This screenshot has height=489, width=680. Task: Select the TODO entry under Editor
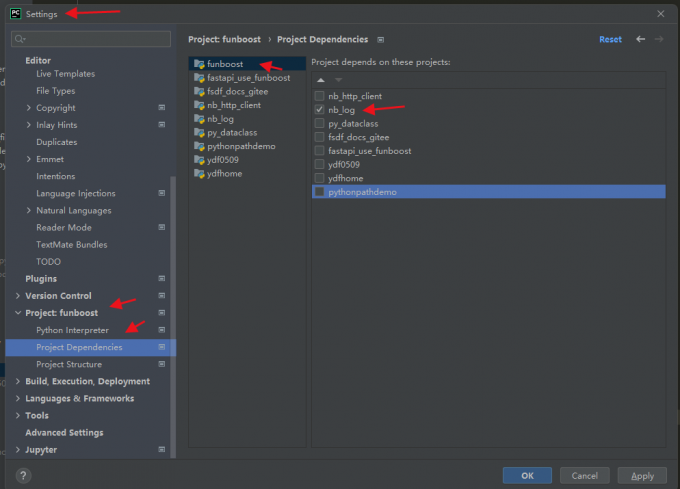pyautogui.click(x=49, y=262)
